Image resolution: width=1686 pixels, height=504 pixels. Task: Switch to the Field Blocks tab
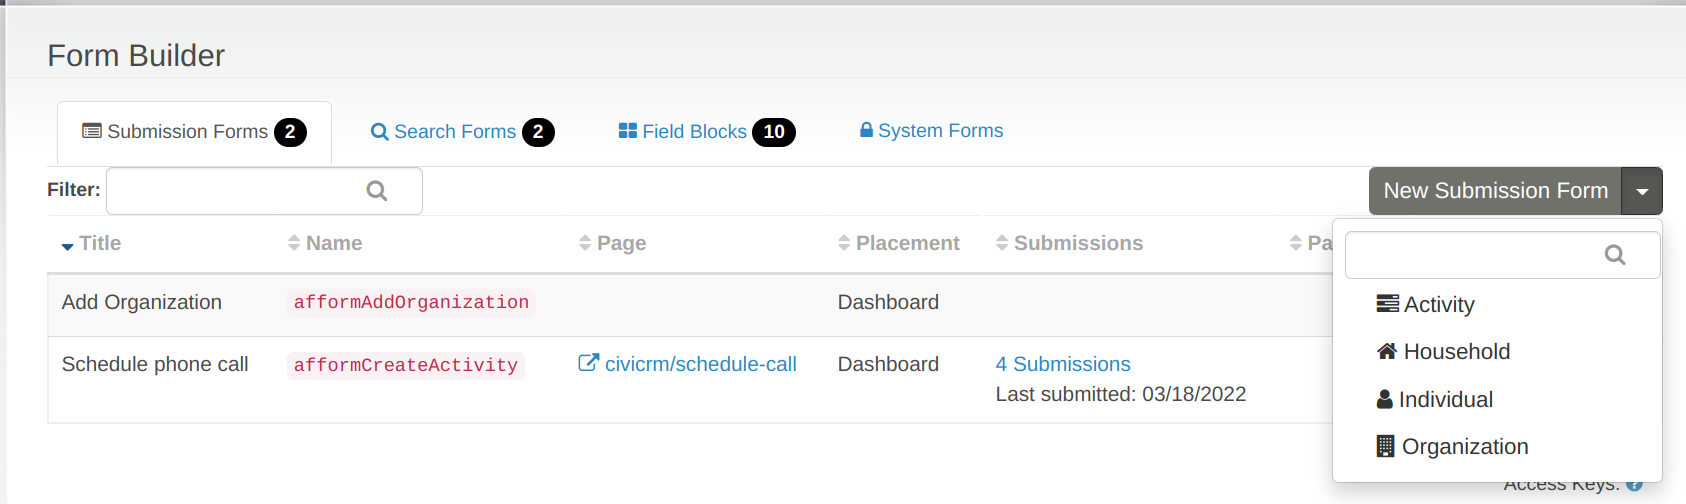[x=694, y=132]
